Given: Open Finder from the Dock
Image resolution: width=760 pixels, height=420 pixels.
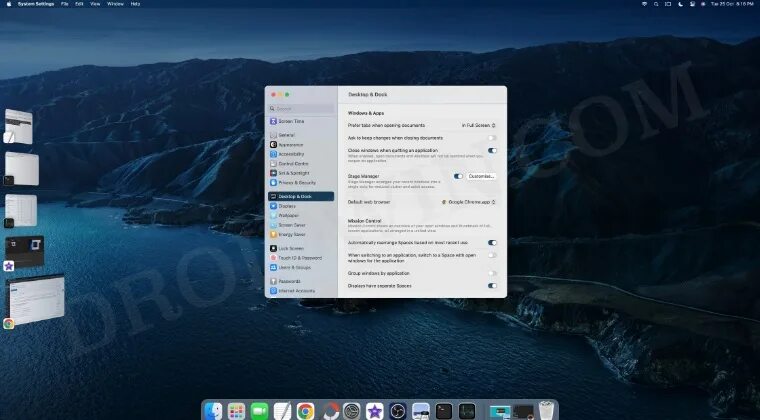Looking at the screenshot, I should click(213, 411).
